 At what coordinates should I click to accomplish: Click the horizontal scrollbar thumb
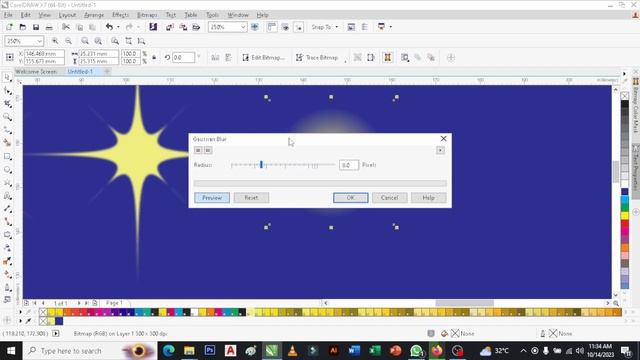tap(464, 303)
